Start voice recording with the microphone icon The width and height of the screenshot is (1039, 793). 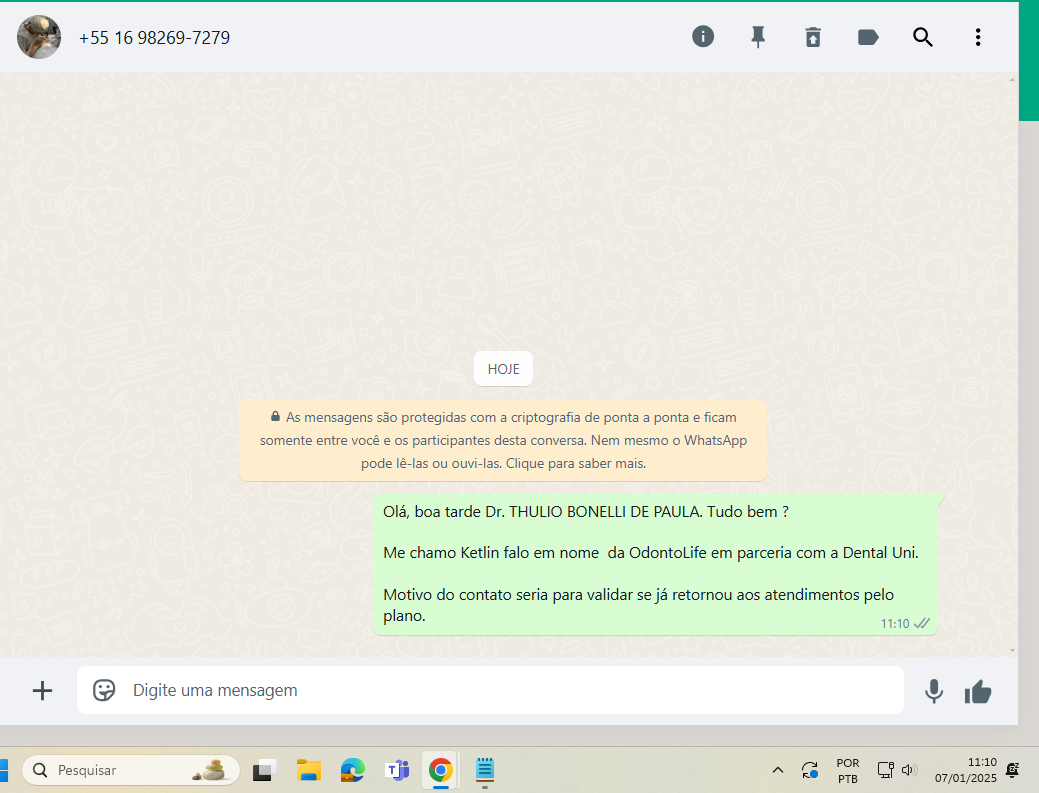pos(934,691)
